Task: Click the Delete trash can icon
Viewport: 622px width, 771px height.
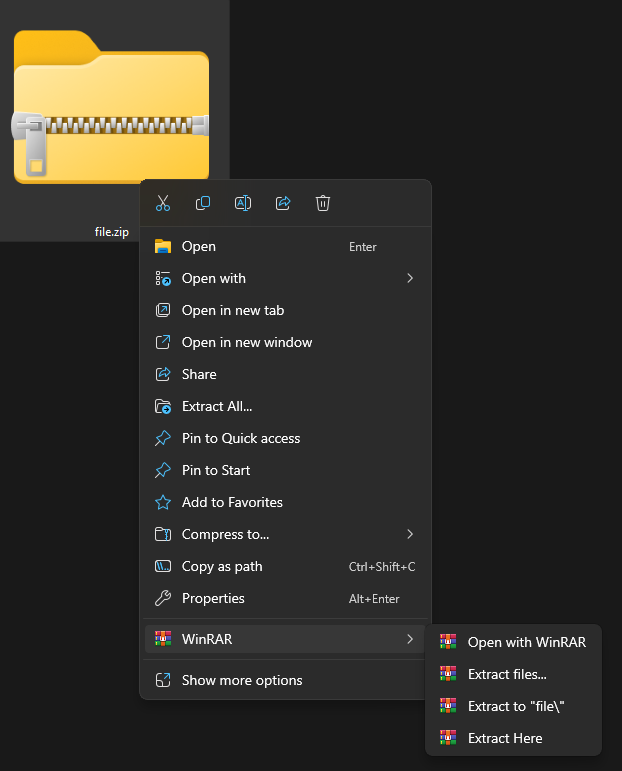Action: [323, 203]
